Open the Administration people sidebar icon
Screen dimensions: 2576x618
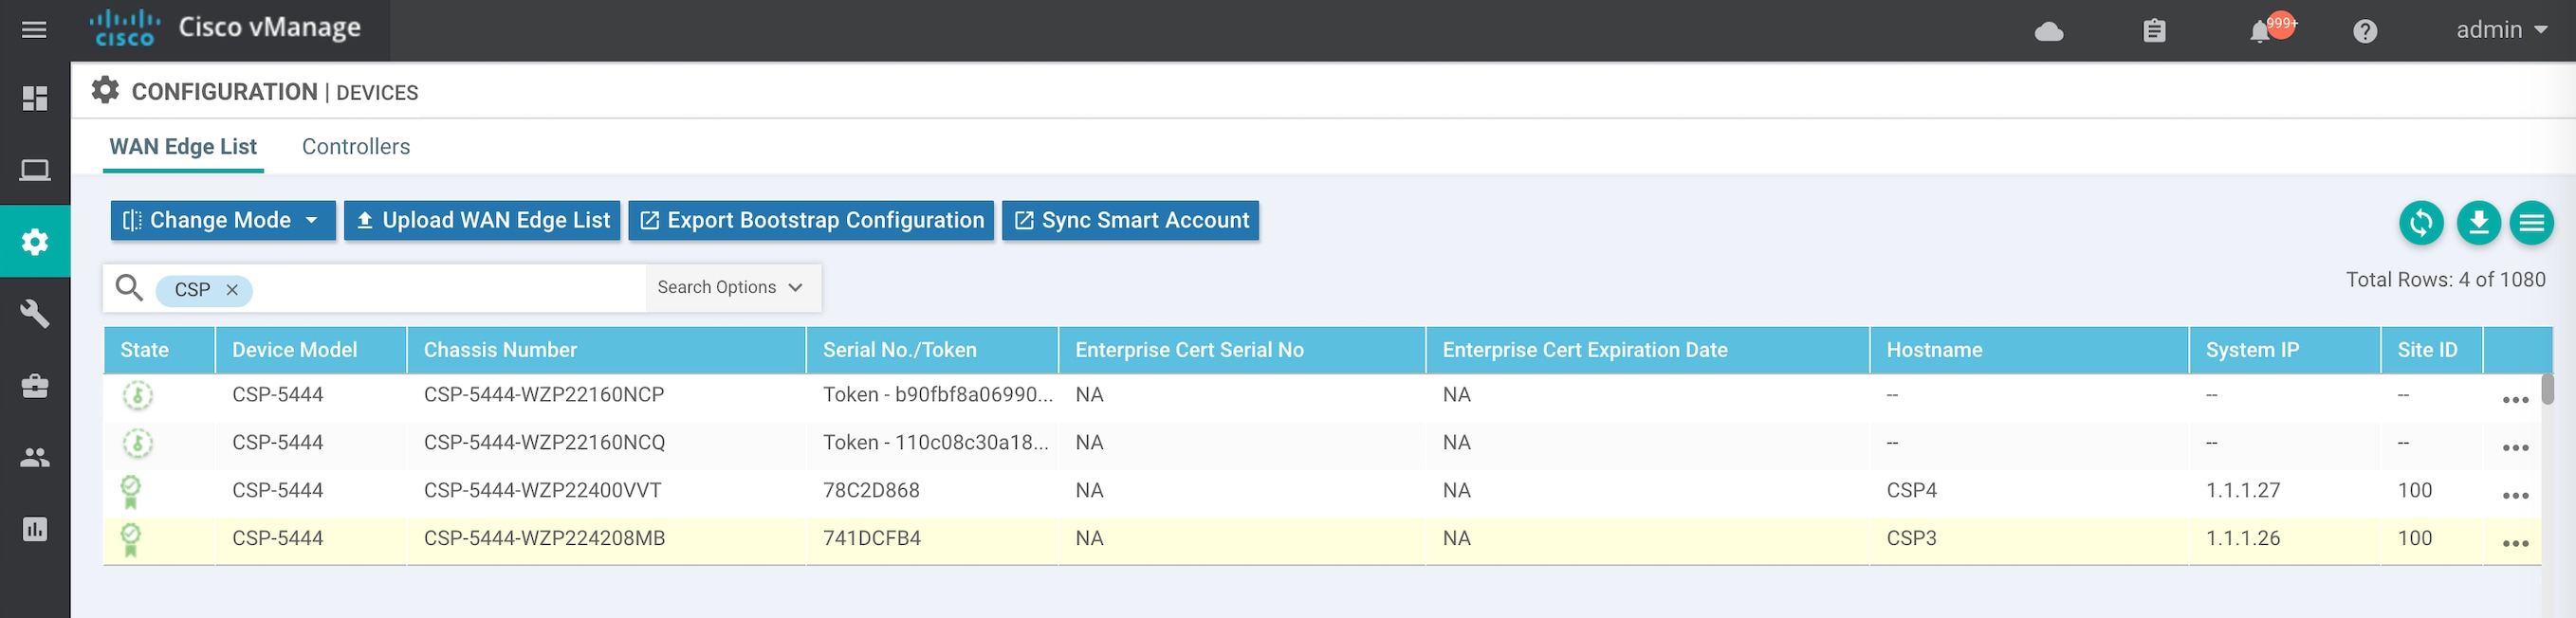(35, 457)
